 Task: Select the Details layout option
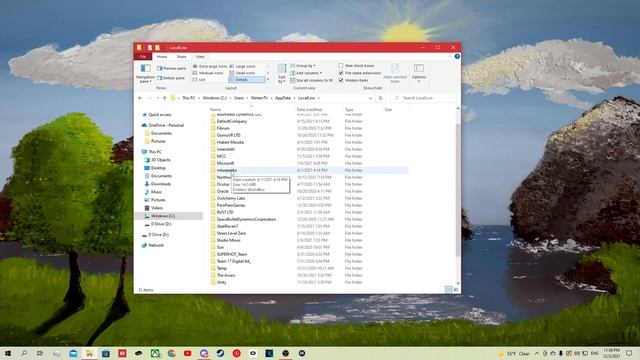(x=247, y=80)
